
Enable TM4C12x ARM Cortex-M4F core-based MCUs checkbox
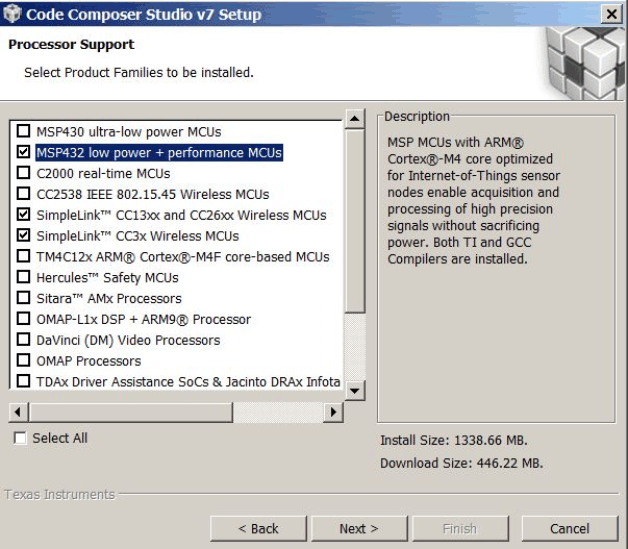pos(23,255)
